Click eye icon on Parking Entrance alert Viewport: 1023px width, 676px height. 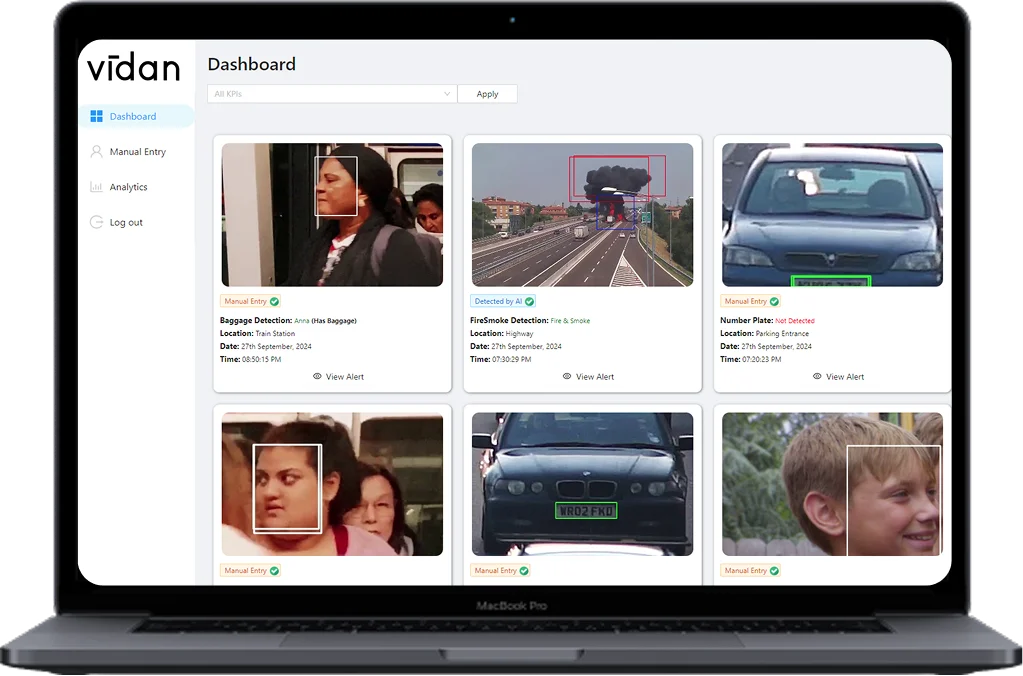(817, 377)
